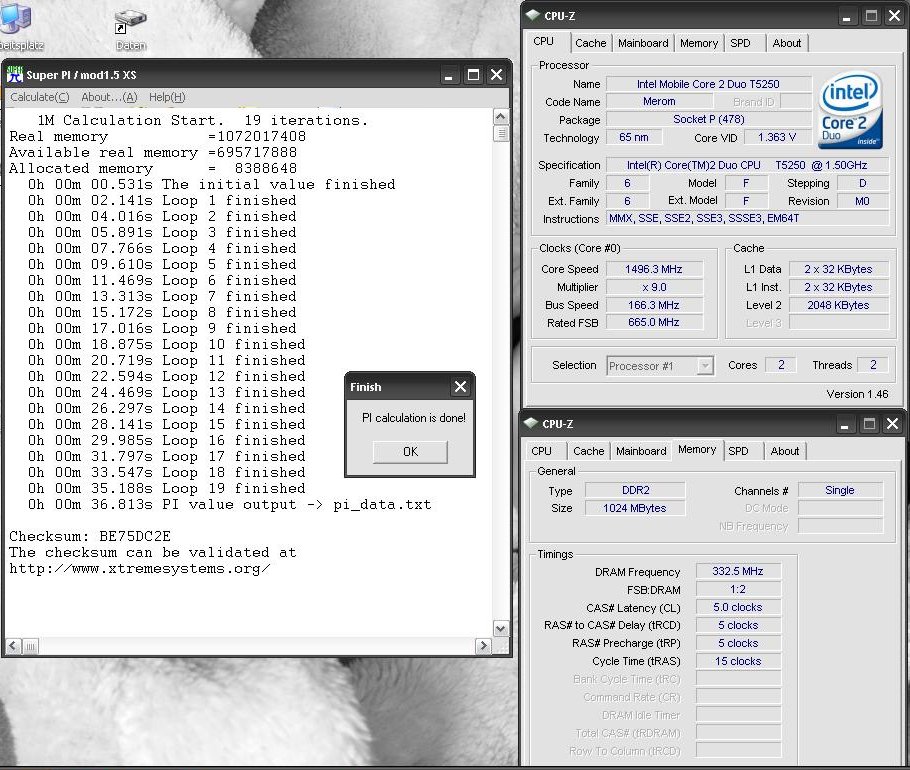Screen dimensions: 910x770
Task: Click the Level 2 2048 KBytes value
Action: coord(838,305)
